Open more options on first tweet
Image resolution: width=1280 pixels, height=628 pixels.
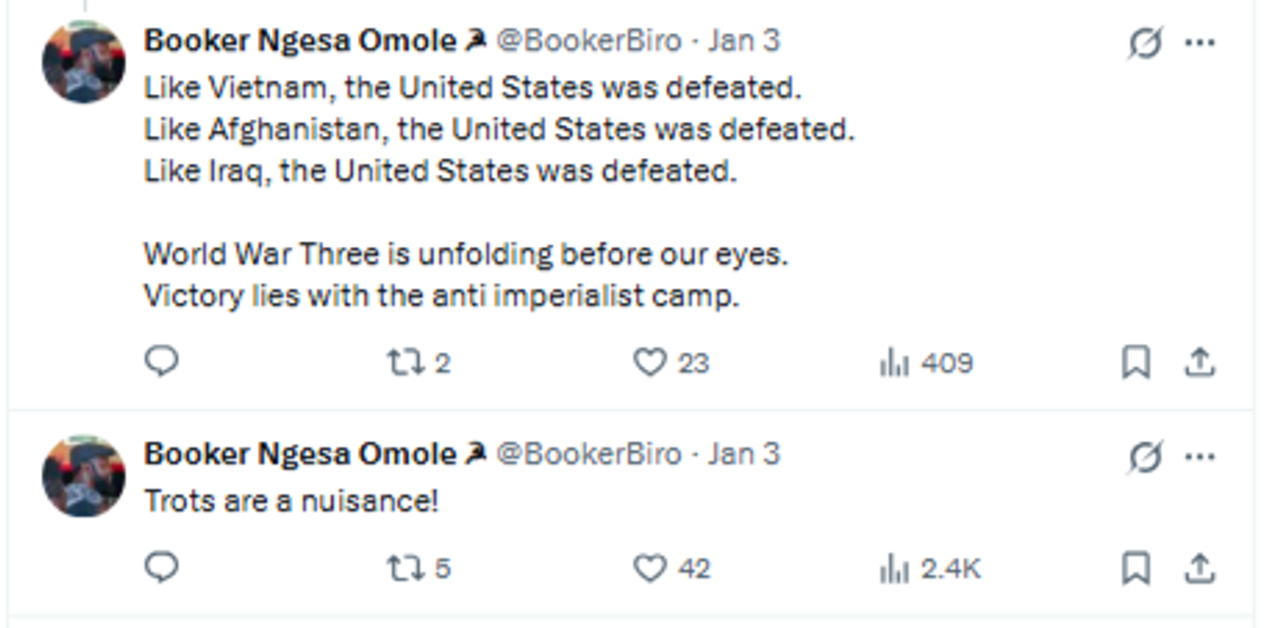coord(1200,43)
